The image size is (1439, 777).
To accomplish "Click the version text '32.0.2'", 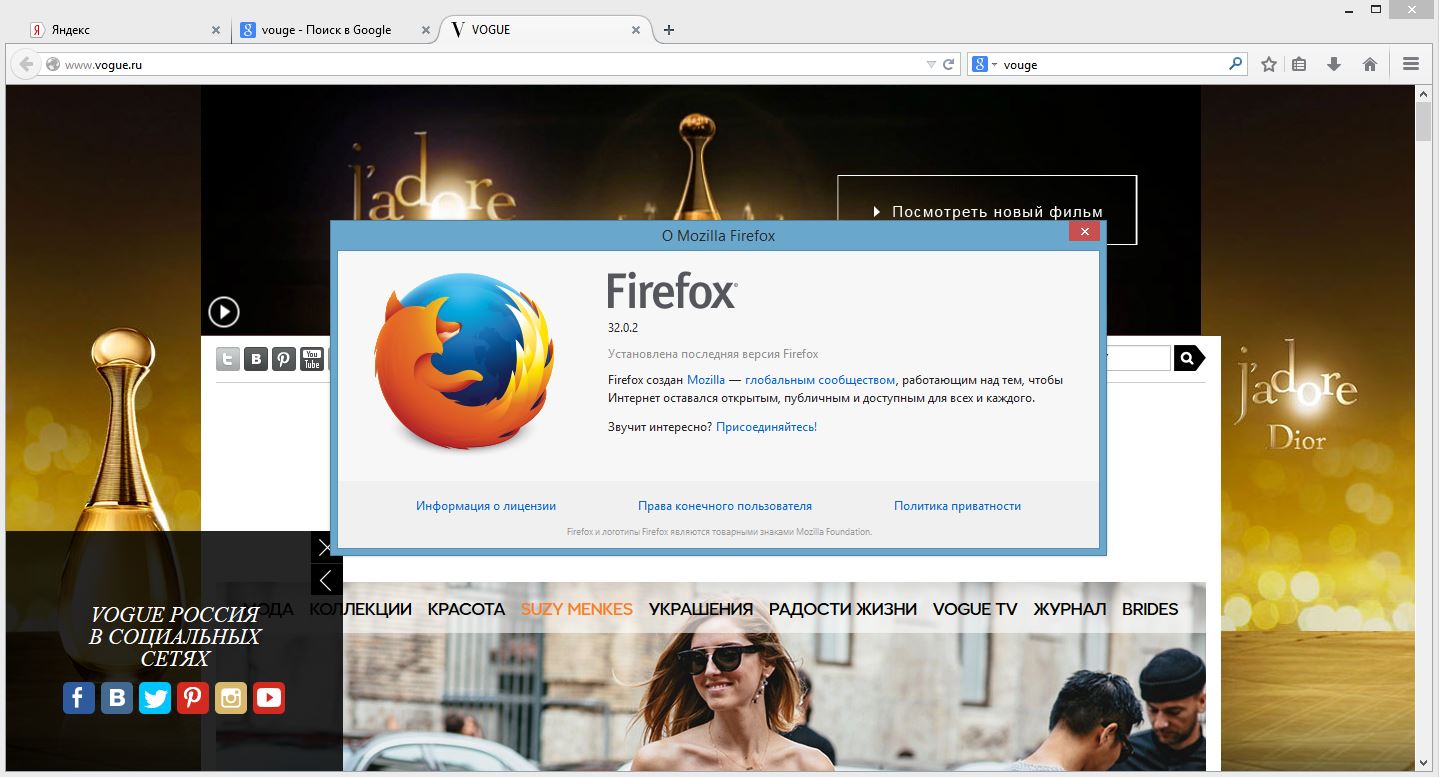I will [x=623, y=328].
